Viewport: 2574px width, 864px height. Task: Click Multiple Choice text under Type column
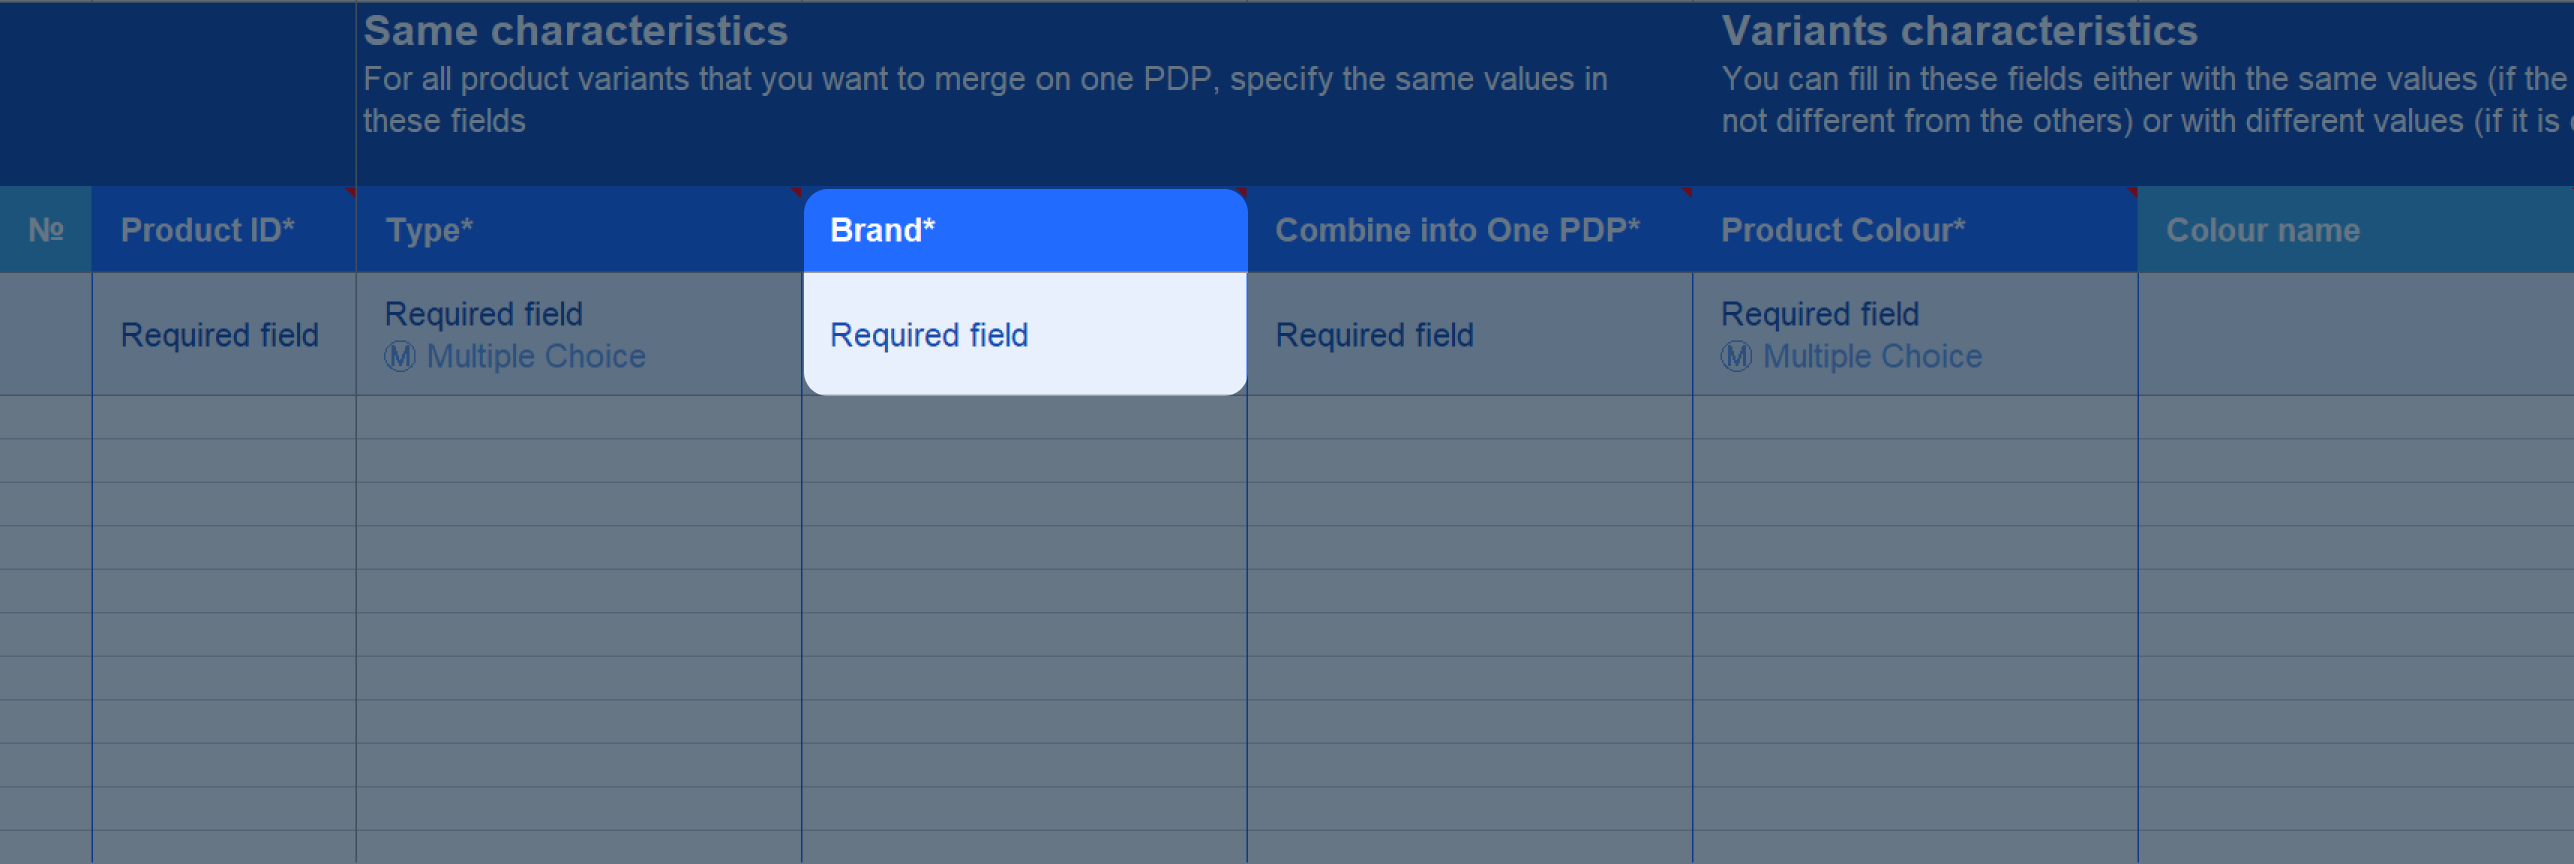point(536,356)
